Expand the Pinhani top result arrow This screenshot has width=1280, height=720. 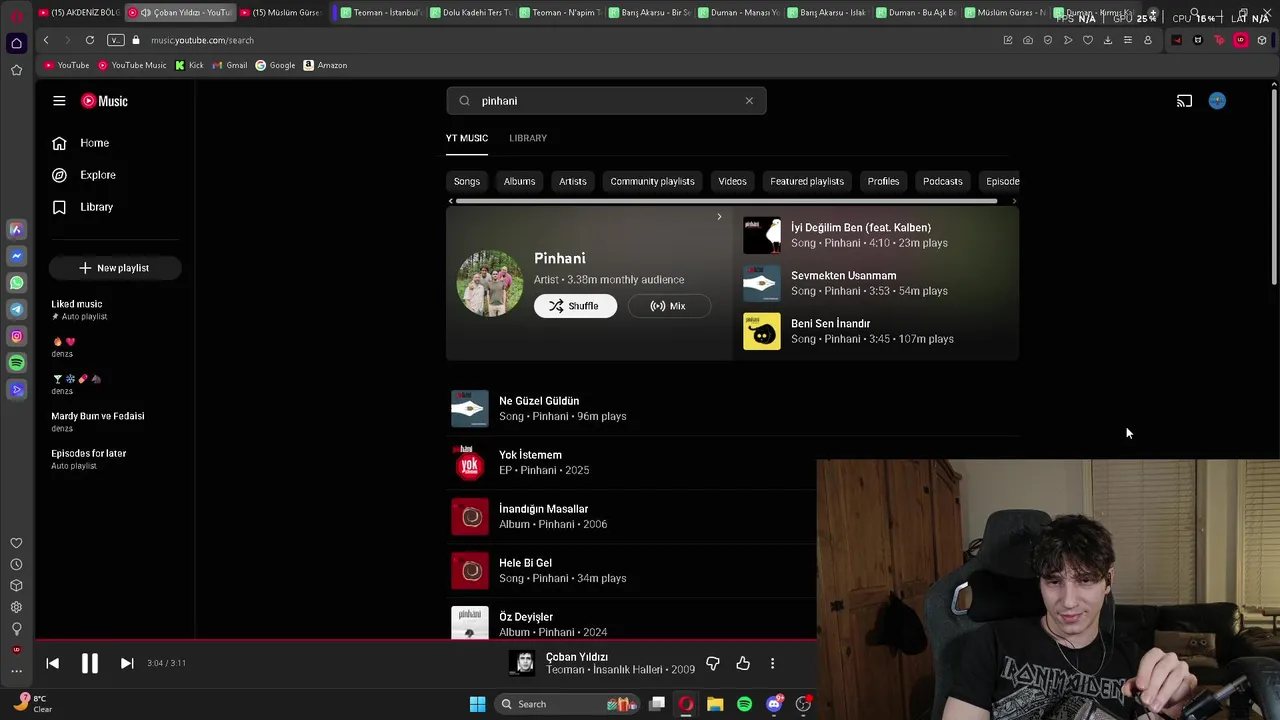click(x=719, y=217)
